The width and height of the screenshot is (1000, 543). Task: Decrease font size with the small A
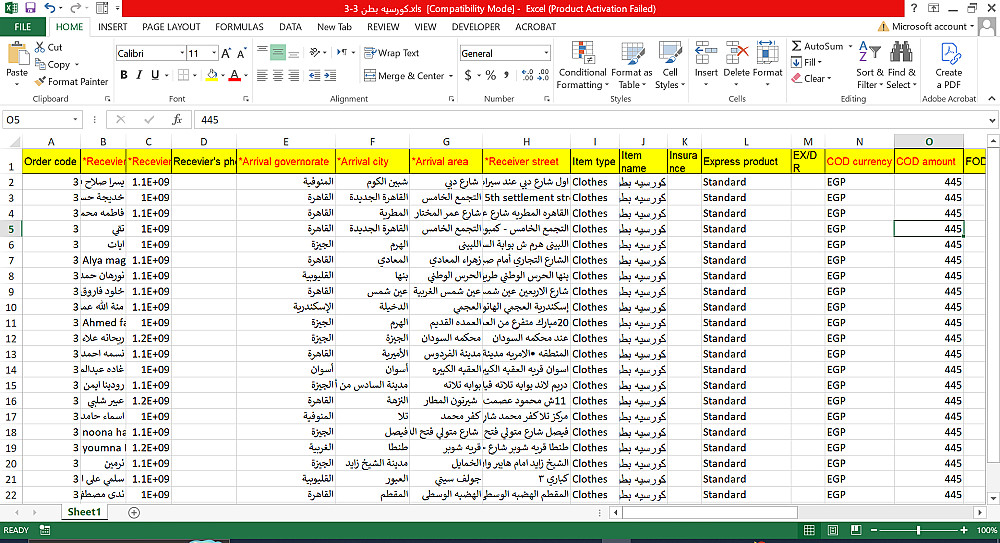[242, 54]
